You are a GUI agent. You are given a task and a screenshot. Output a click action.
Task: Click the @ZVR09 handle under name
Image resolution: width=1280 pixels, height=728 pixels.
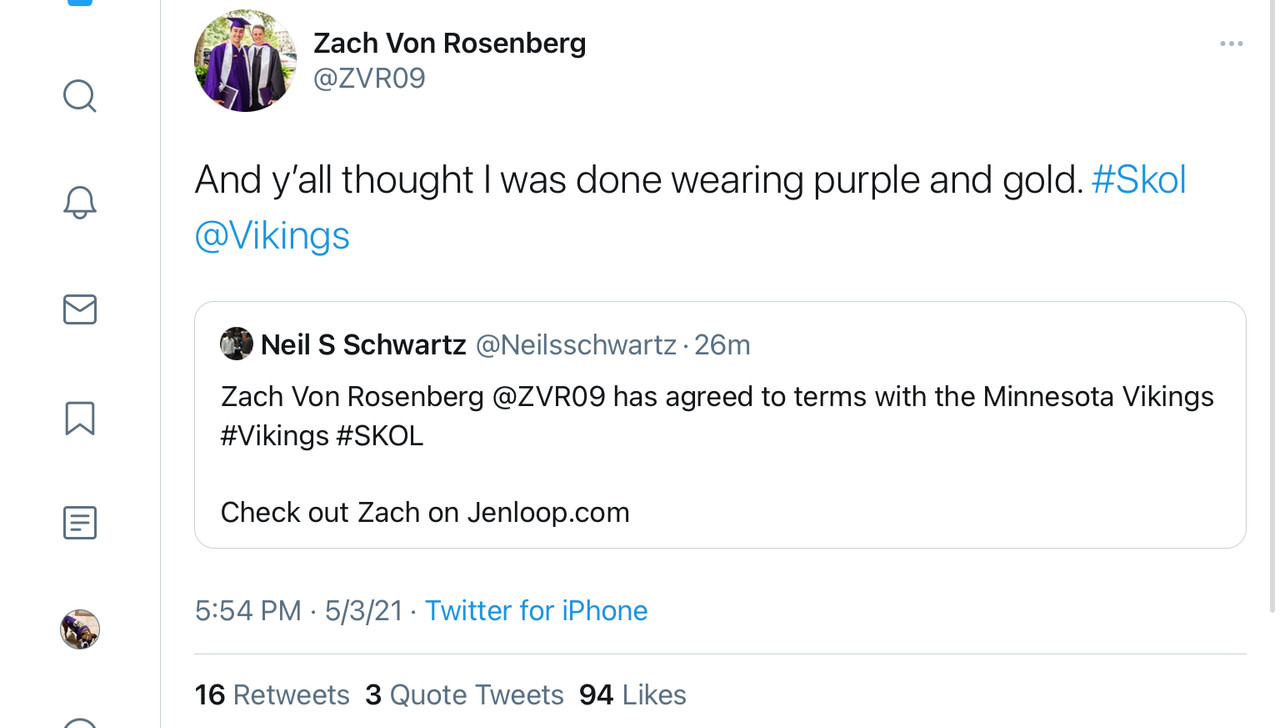click(369, 79)
